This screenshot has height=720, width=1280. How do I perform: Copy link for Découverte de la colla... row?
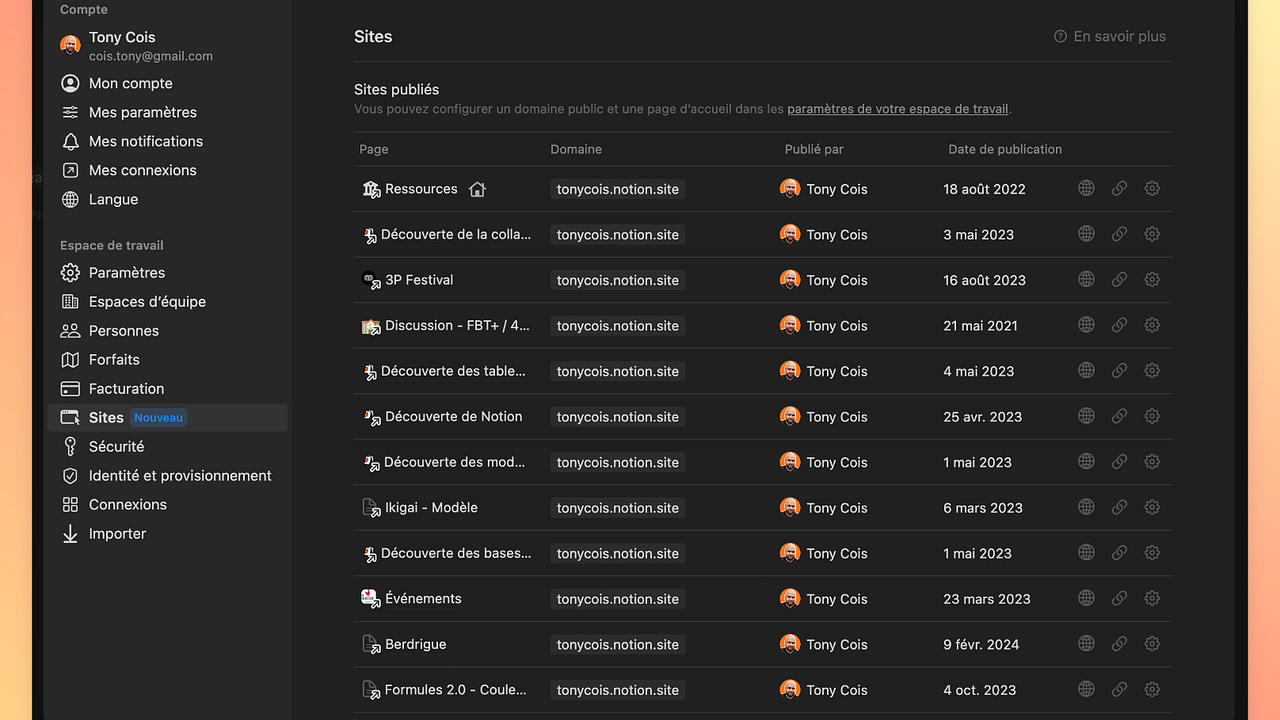click(x=1119, y=234)
